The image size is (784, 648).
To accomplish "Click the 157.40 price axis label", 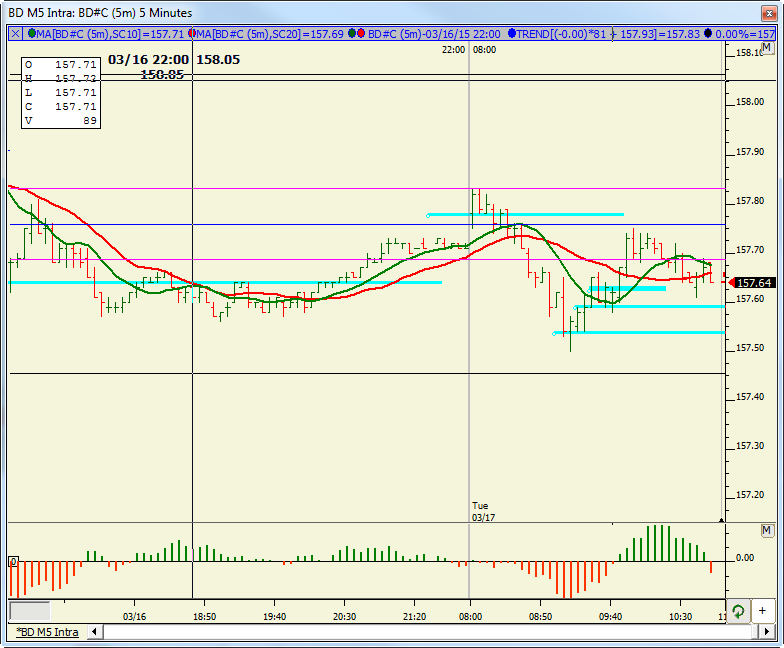I will click(x=750, y=397).
